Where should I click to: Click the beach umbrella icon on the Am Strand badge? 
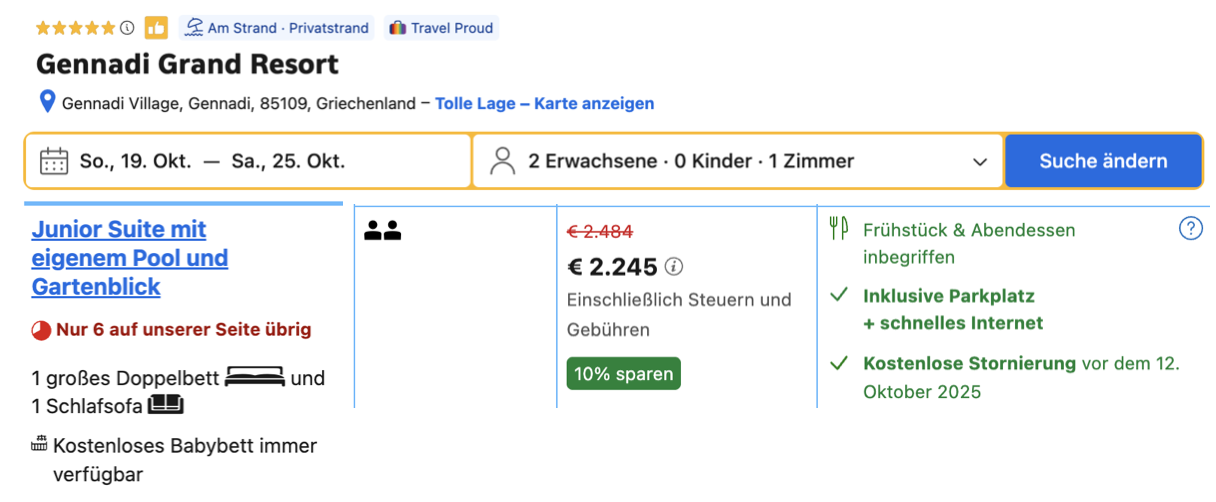[194, 28]
